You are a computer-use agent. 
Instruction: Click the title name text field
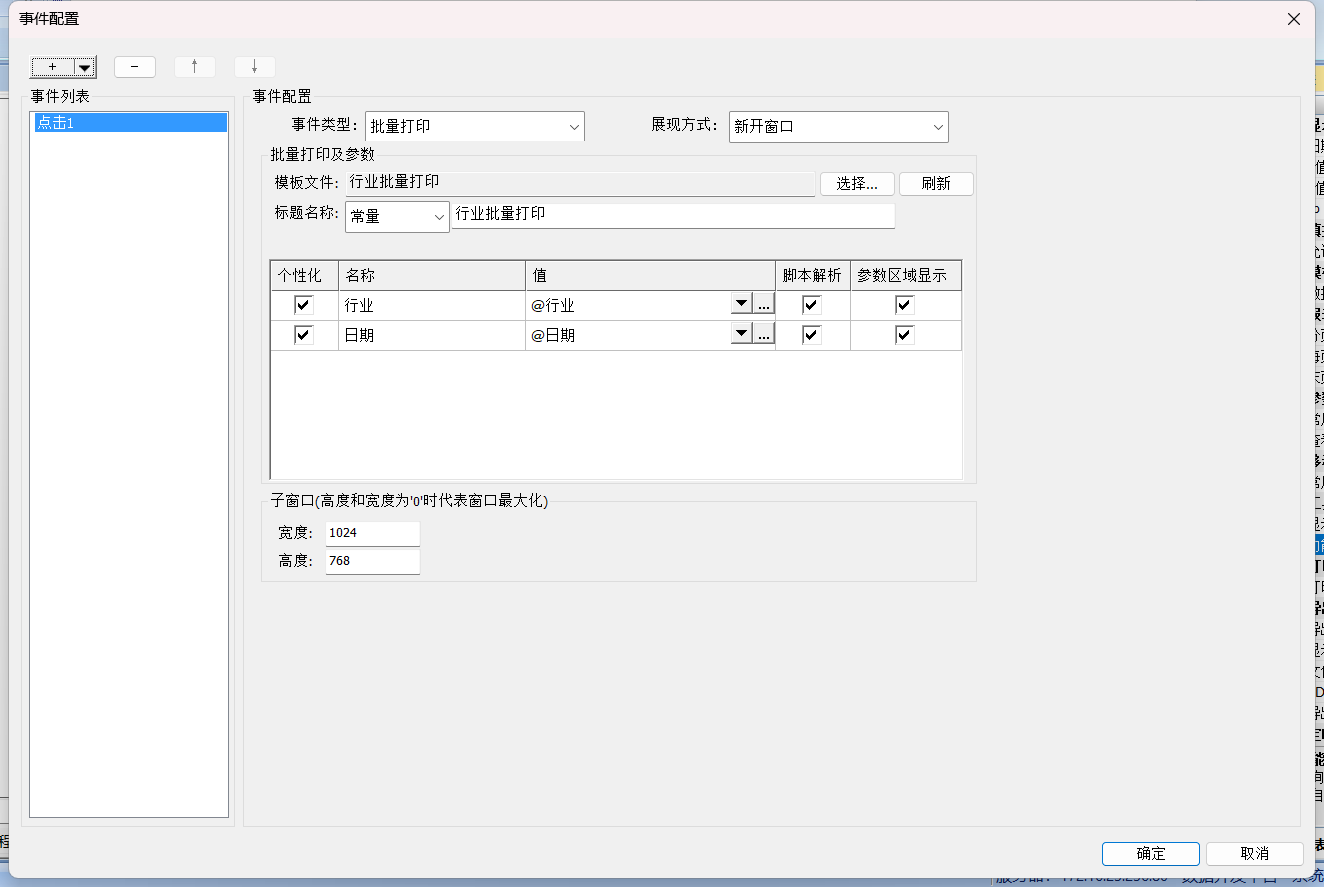coord(673,215)
